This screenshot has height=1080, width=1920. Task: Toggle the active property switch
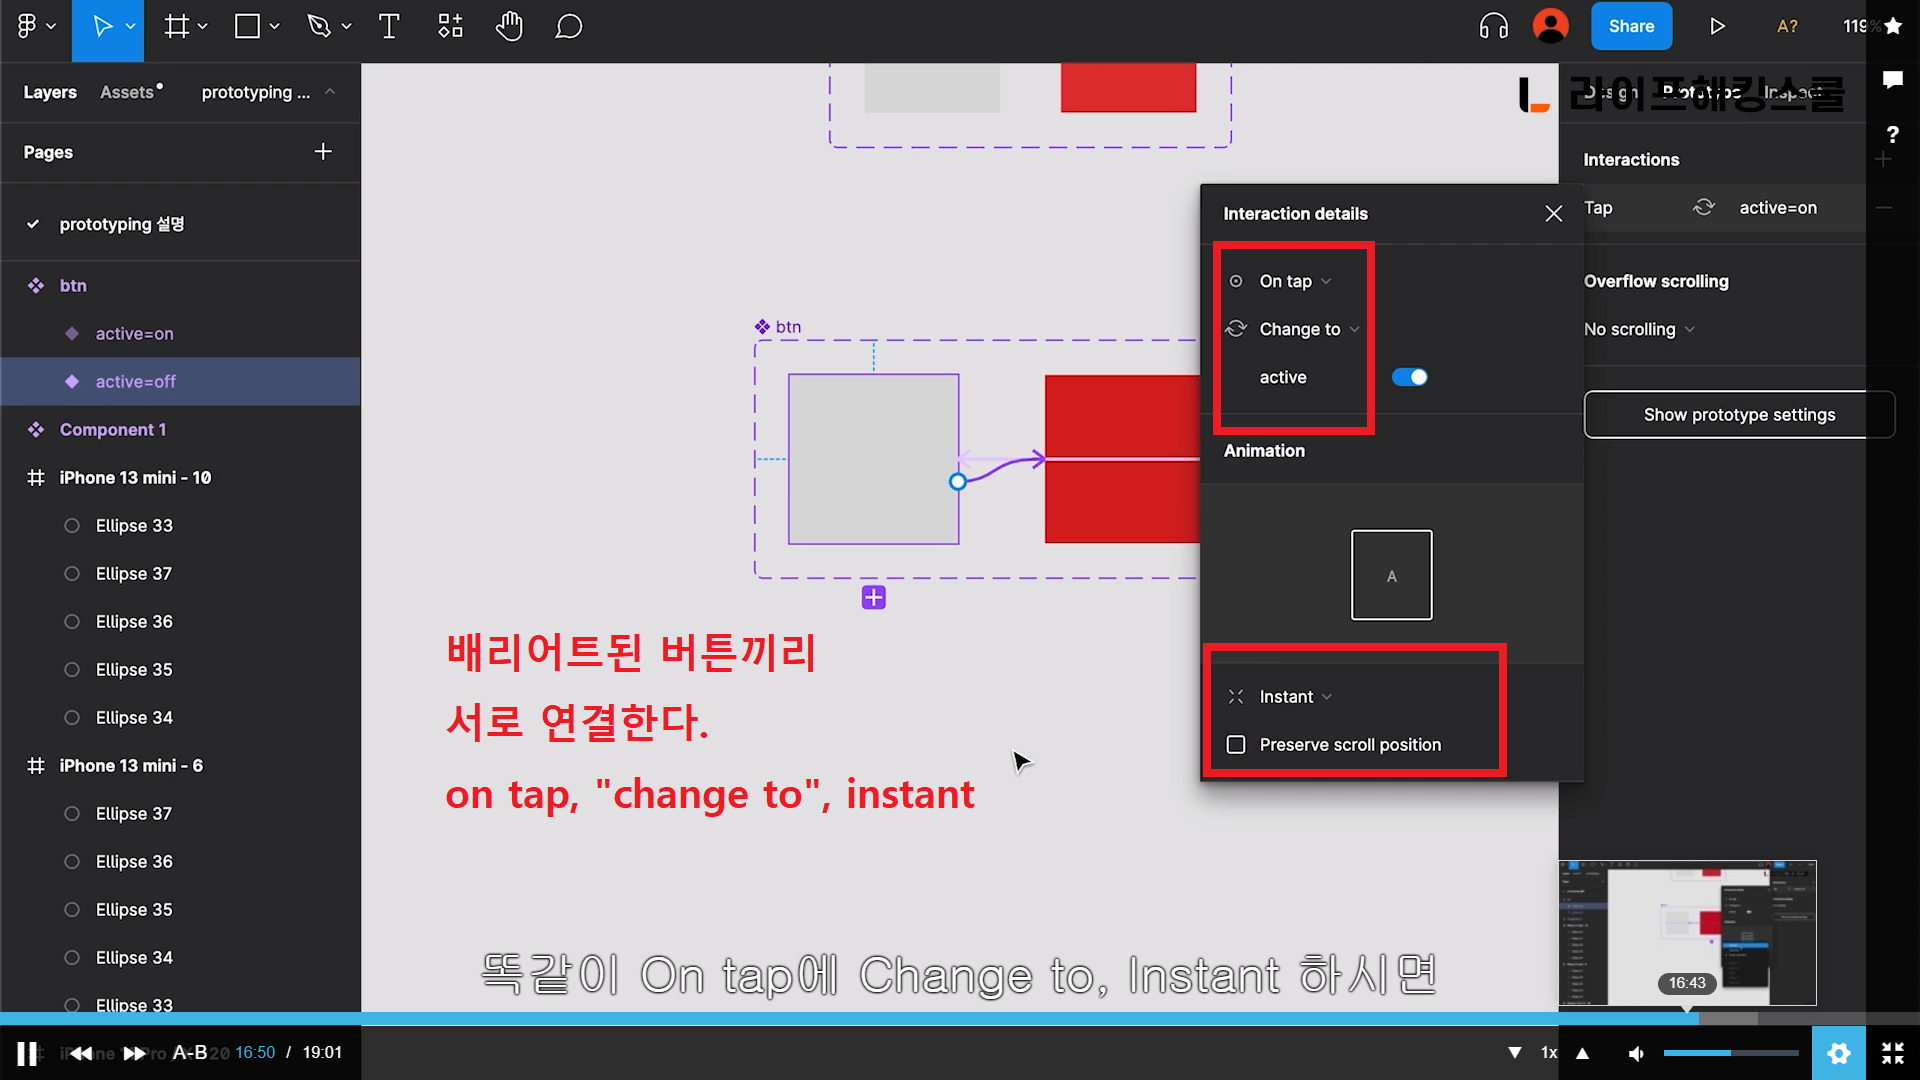[1409, 377]
